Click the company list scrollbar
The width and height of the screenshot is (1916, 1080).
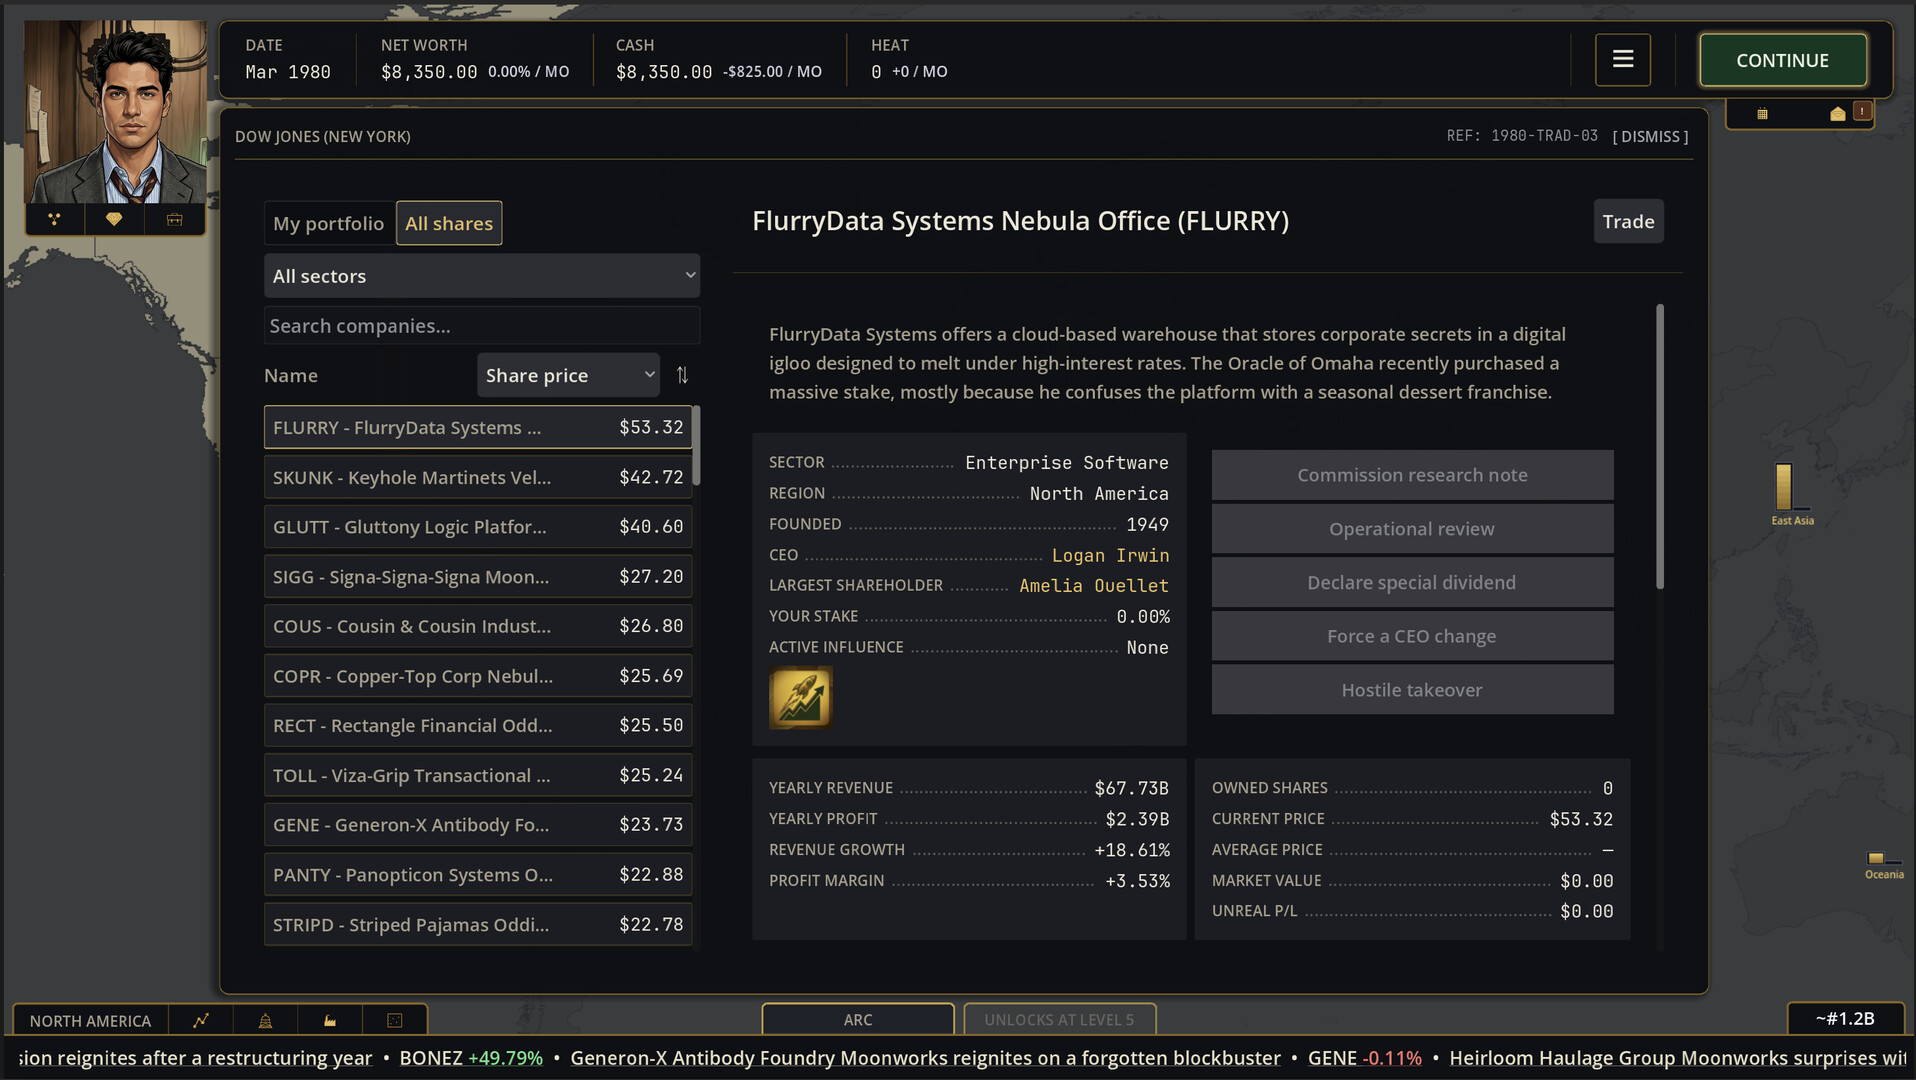(696, 446)
